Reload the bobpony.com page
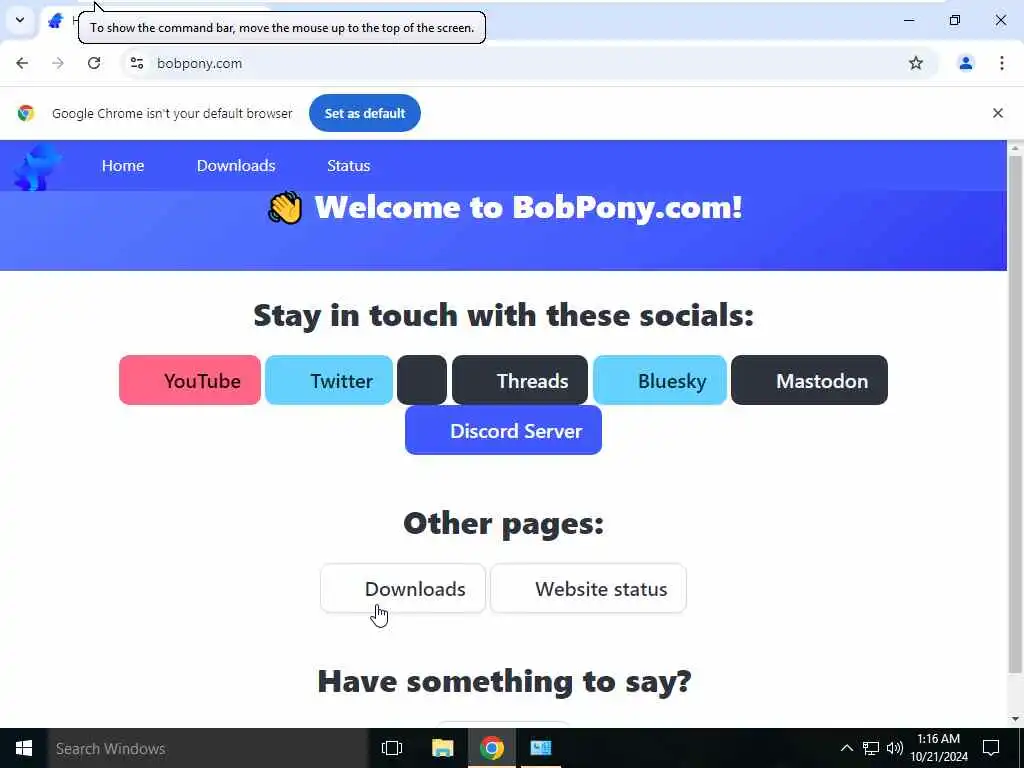 coord(94,63)
